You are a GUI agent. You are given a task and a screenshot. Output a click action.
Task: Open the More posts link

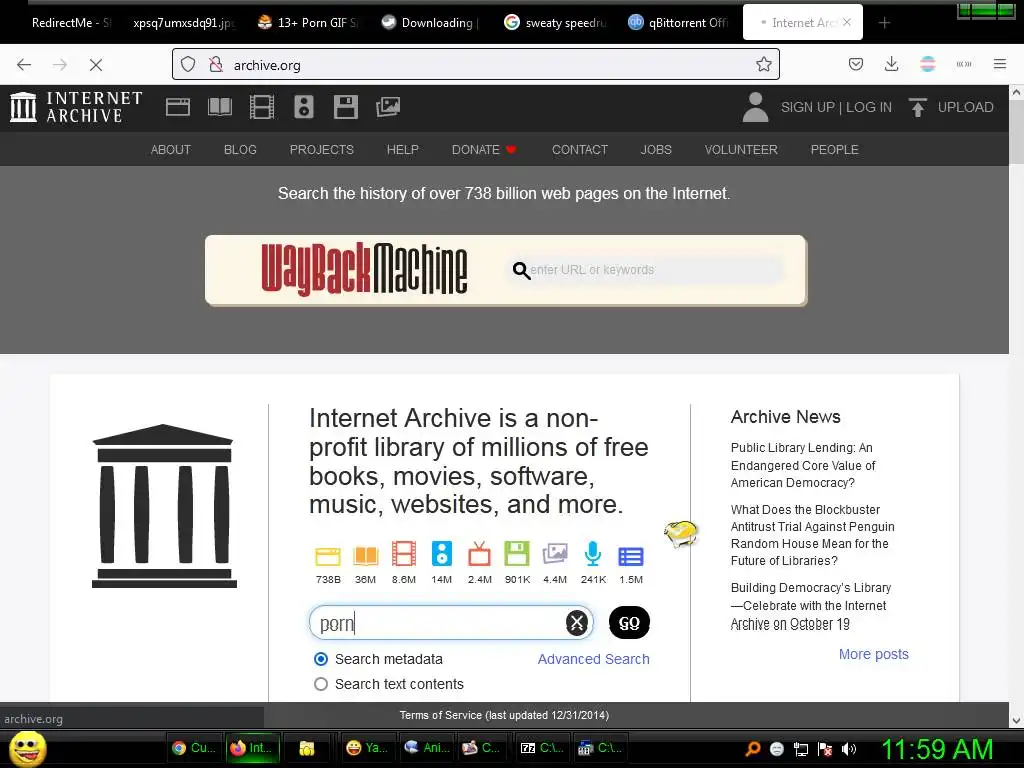874,654
